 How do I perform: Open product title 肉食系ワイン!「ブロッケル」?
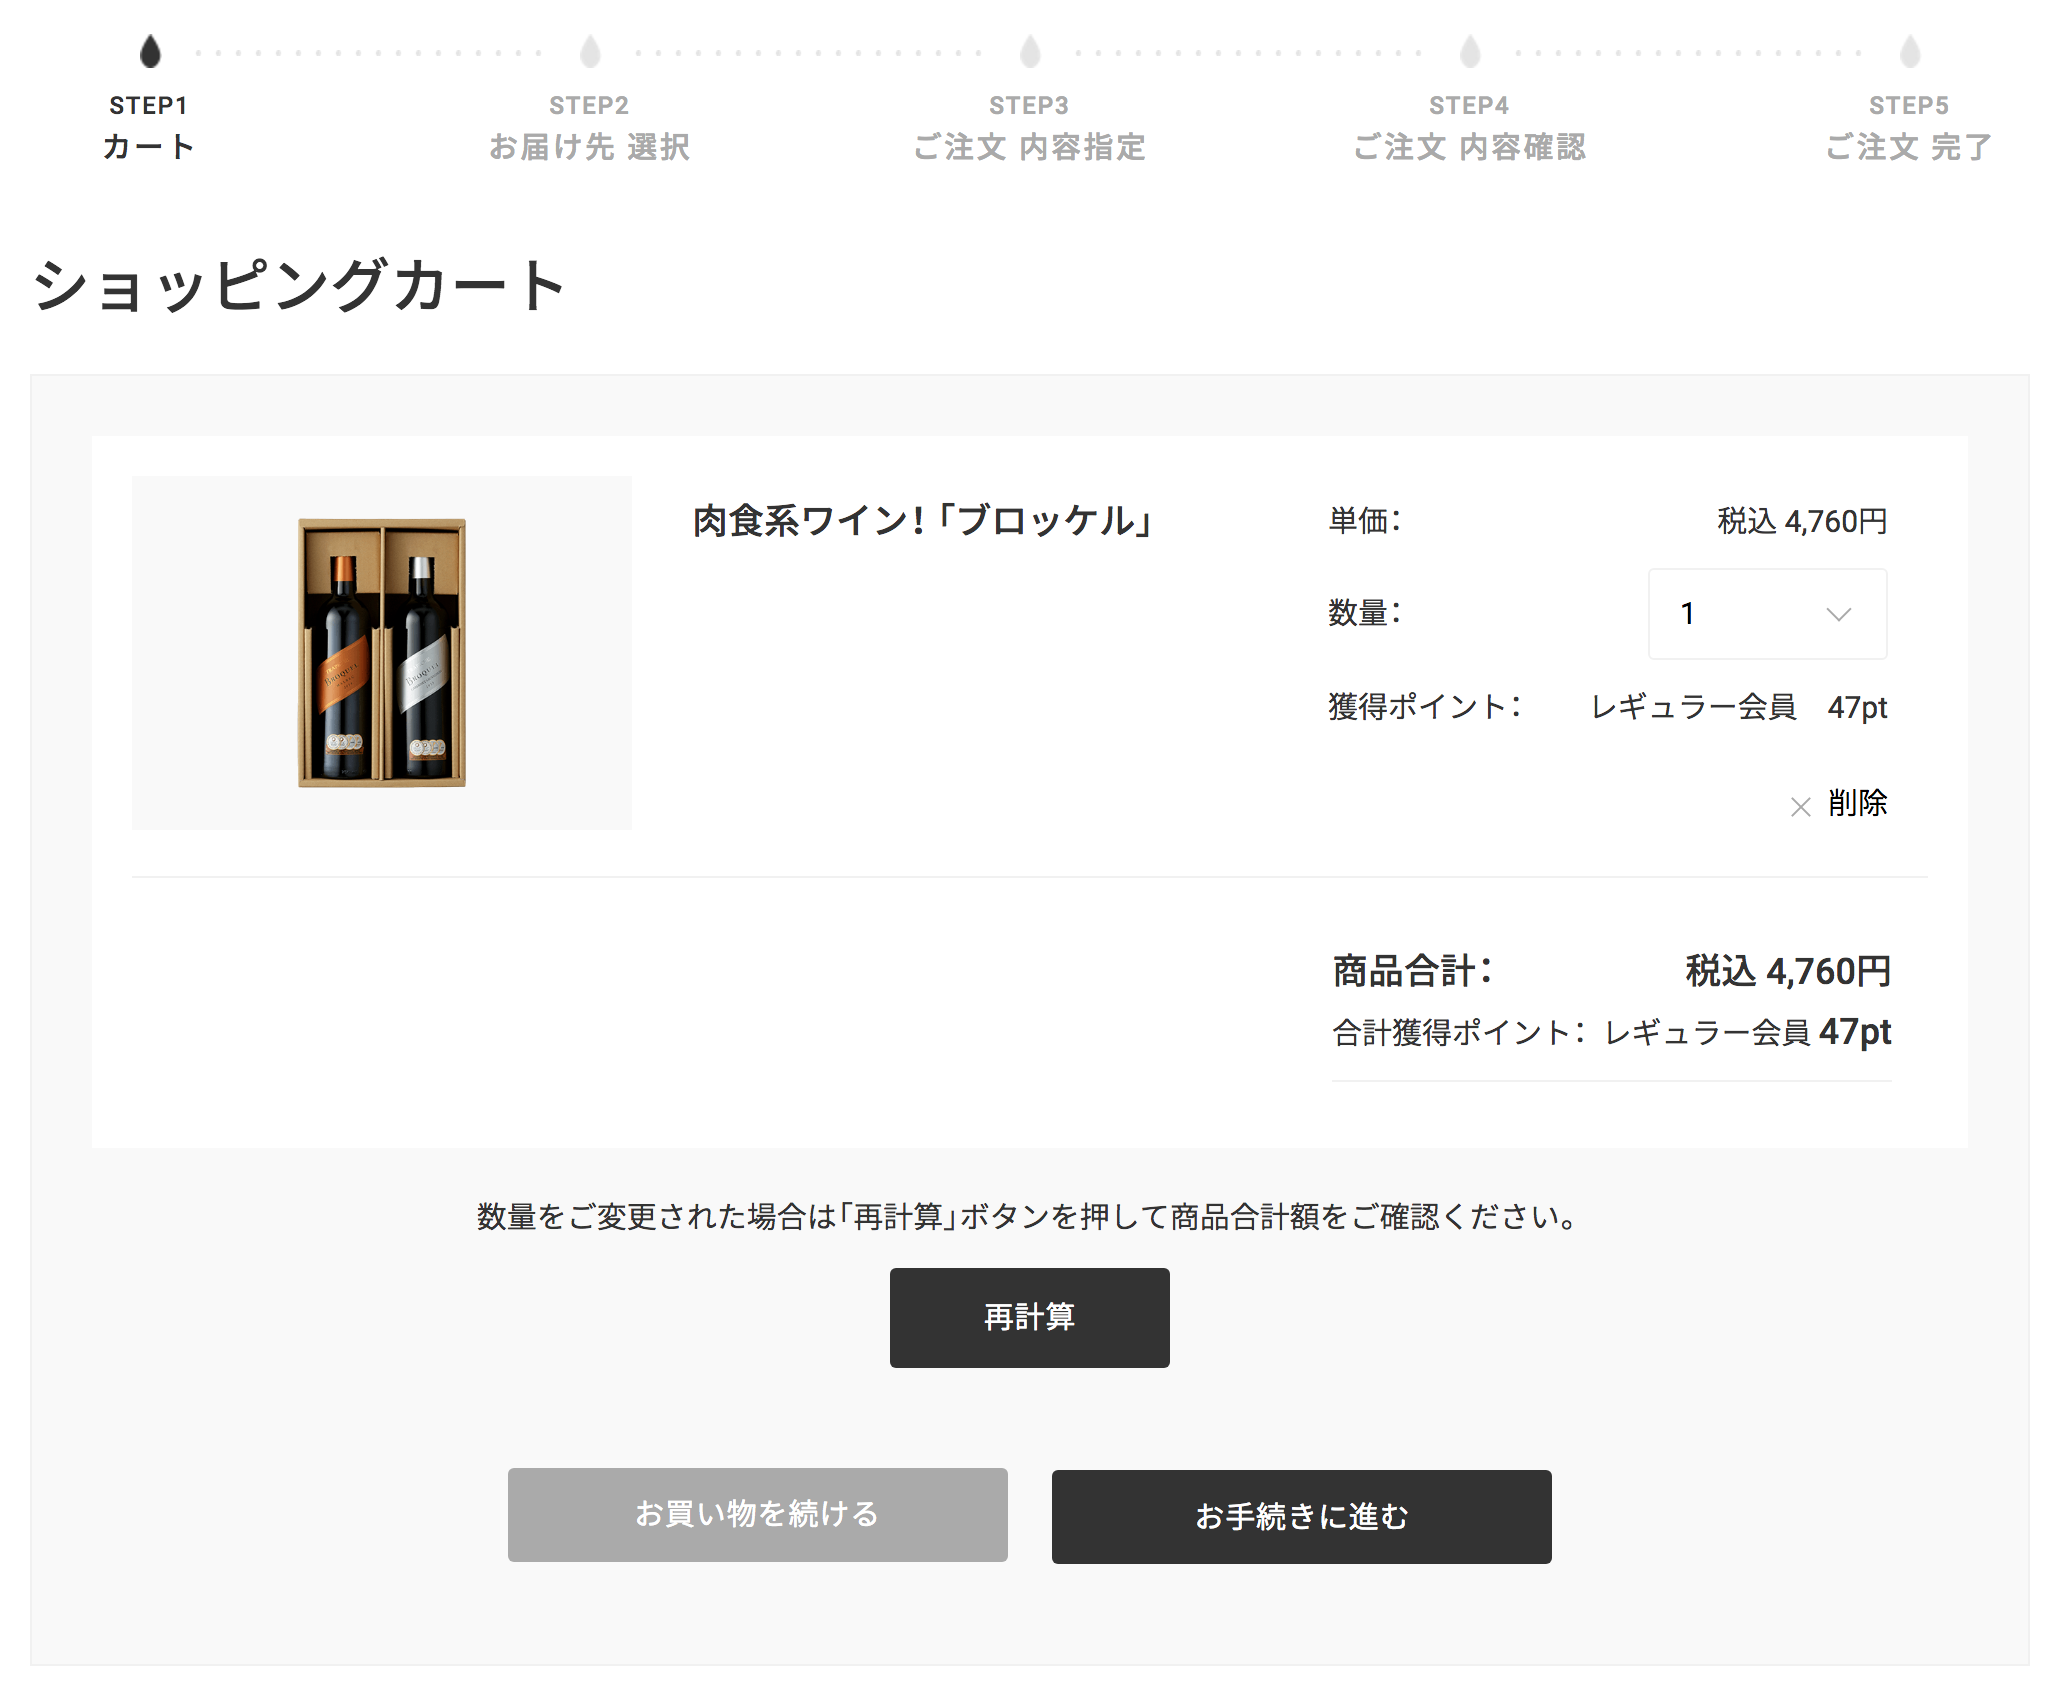point(922,520)
